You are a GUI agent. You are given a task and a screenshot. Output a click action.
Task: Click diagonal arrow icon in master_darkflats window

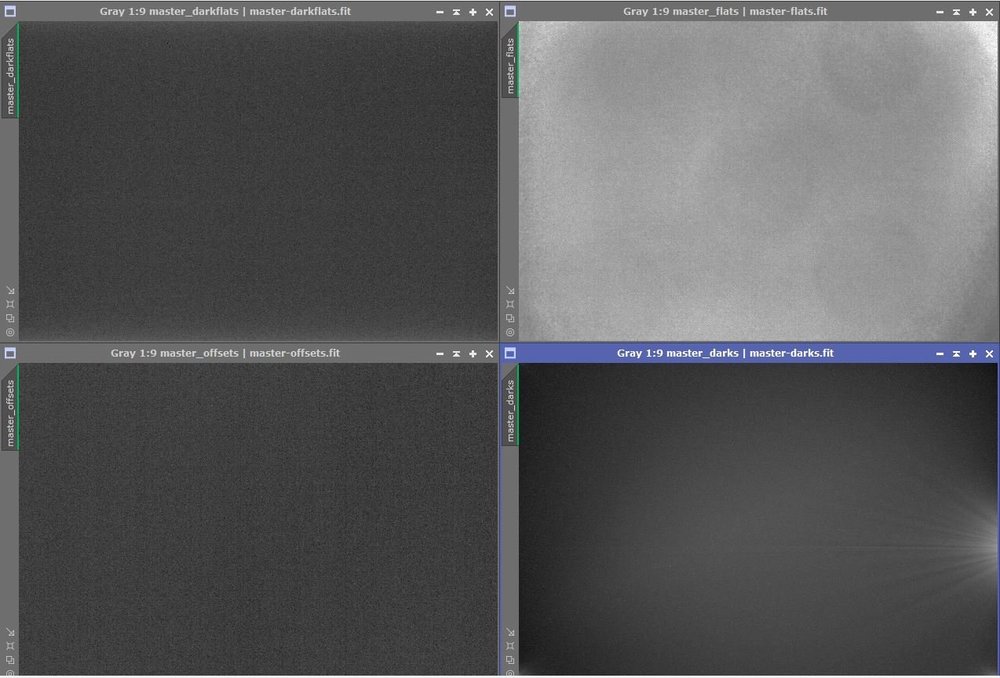tap(10, 291)
